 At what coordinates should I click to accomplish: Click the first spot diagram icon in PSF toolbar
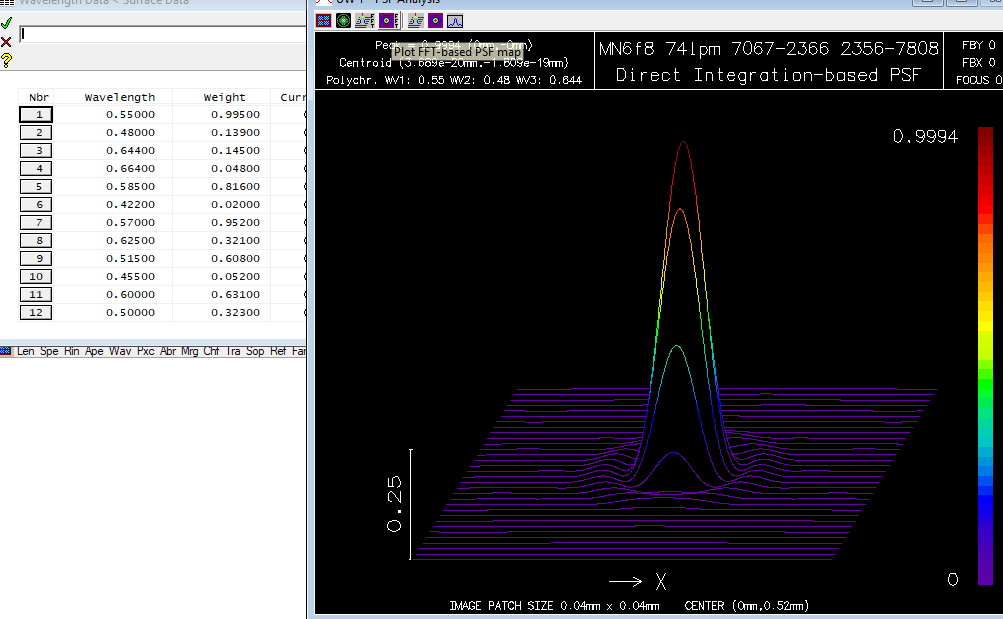(x=324, y=20)
